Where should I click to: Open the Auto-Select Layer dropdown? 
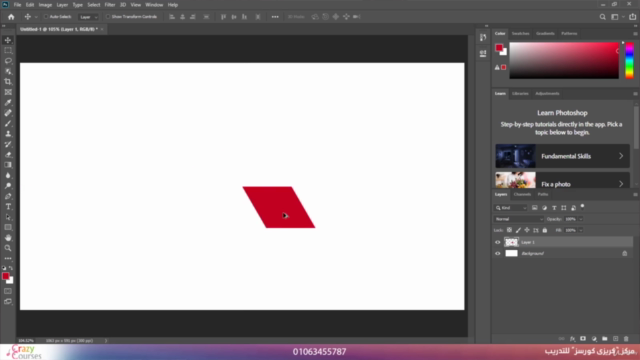click(89, 17)
